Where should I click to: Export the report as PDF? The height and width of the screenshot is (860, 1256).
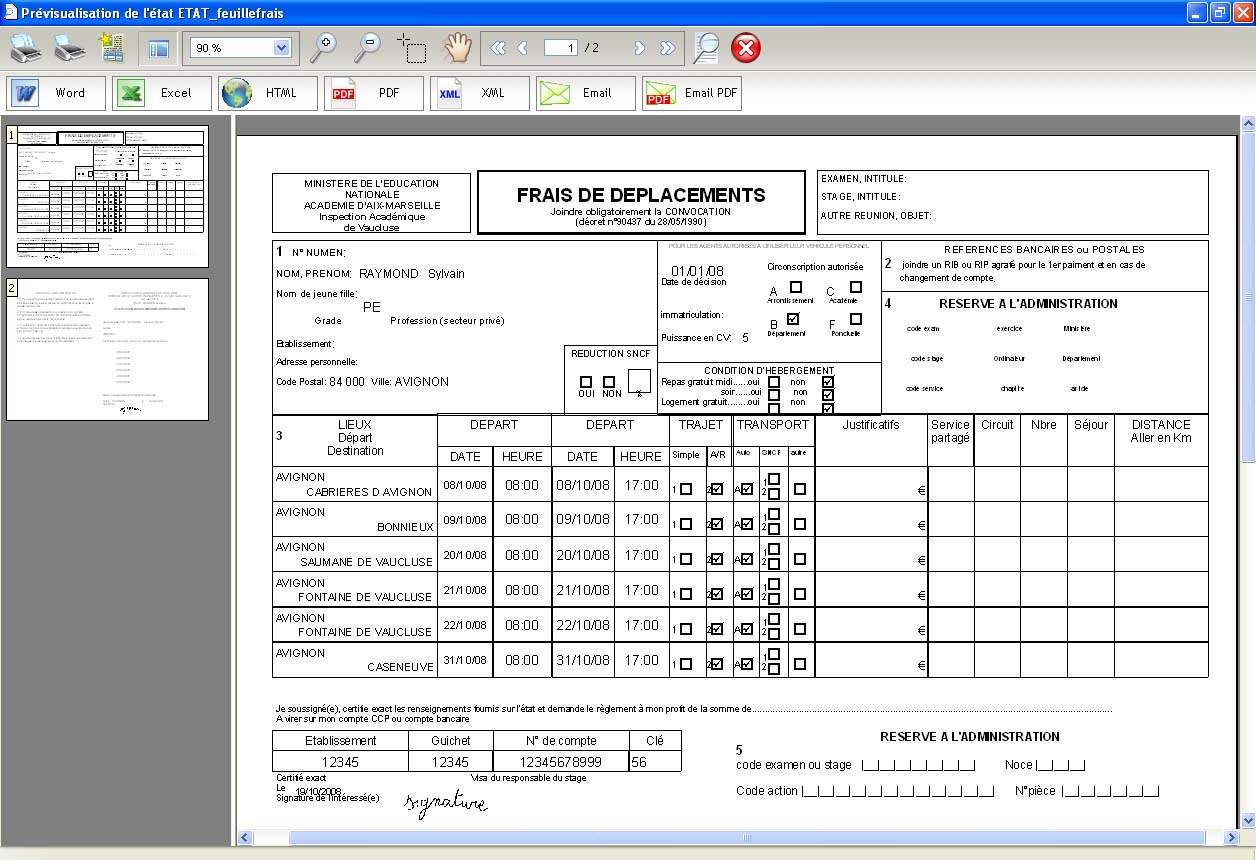point(374,93)
